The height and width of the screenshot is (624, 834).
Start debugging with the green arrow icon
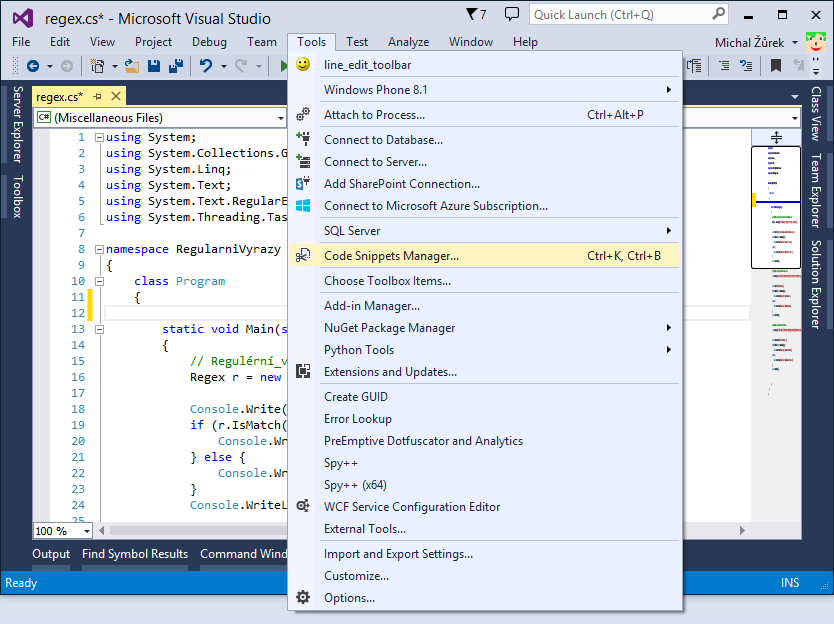284,67
